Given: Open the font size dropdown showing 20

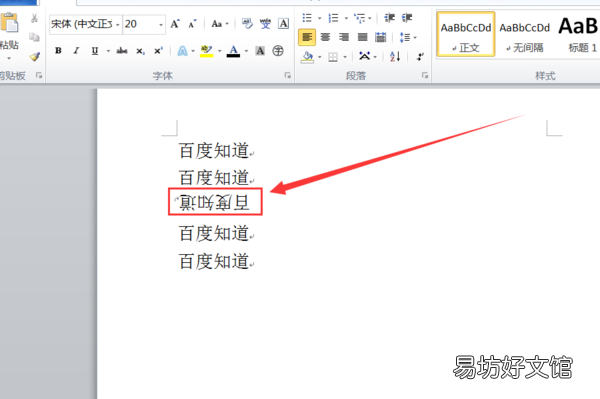Looking at the screenshot, I should [x=144, y=24].
